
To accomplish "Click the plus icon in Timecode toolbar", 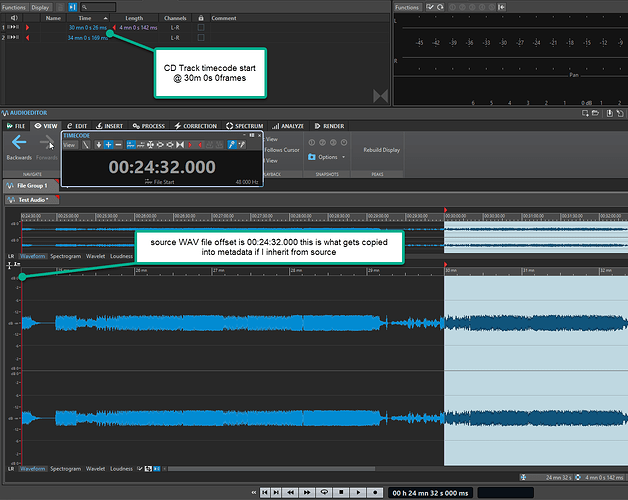I will (x=109, y=145).
